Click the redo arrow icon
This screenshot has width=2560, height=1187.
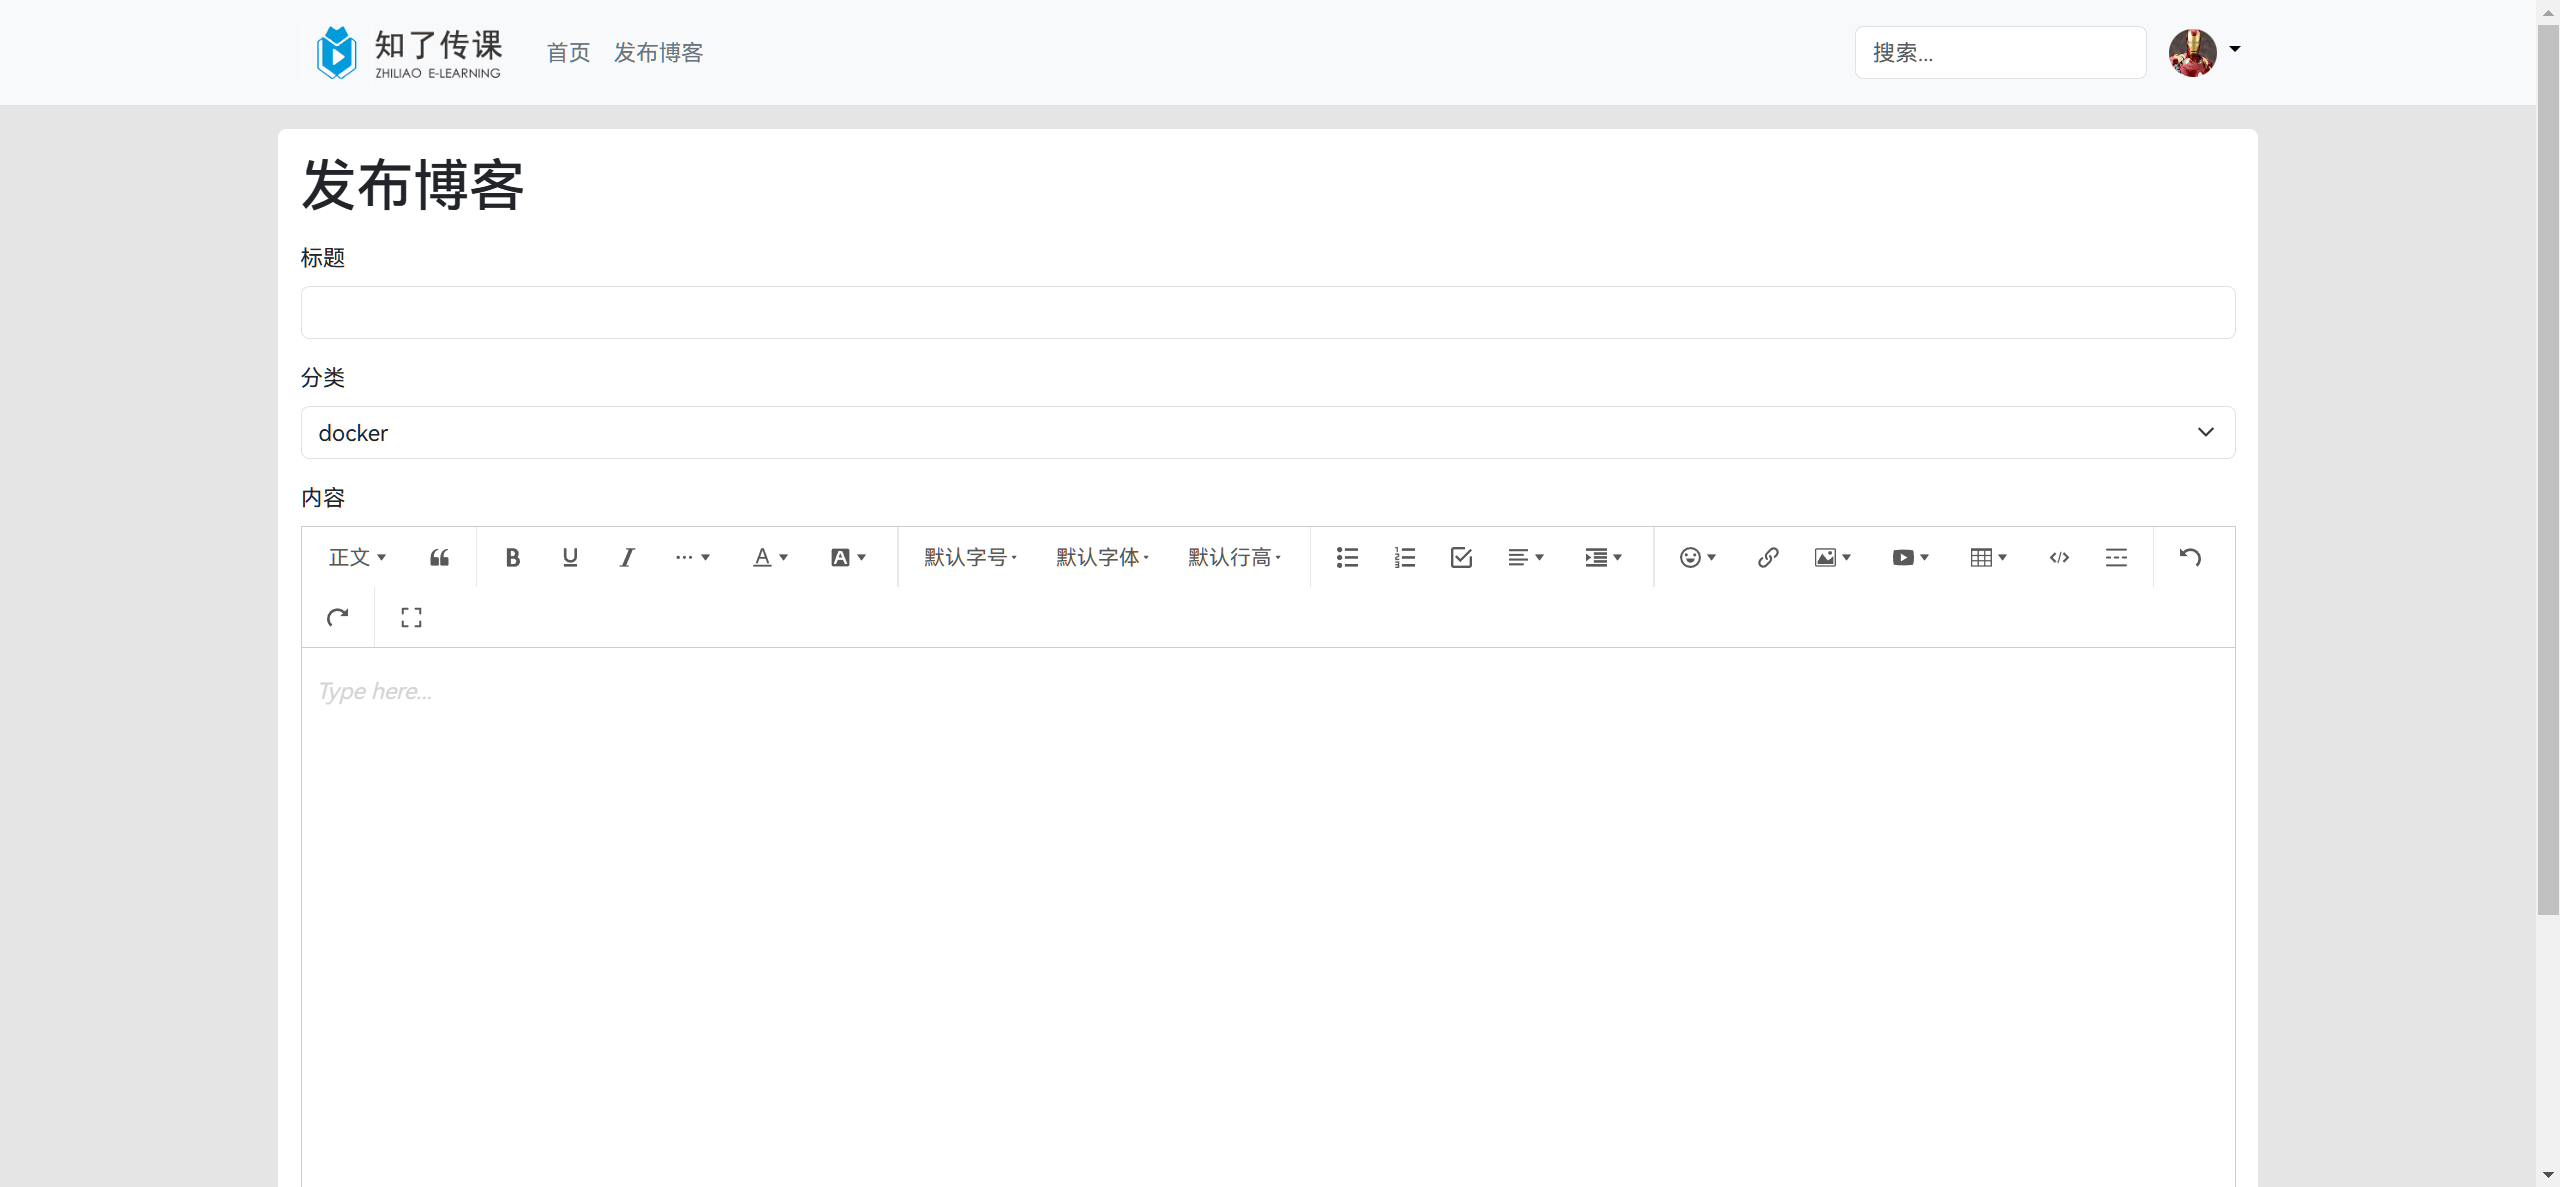click(338, 617)
